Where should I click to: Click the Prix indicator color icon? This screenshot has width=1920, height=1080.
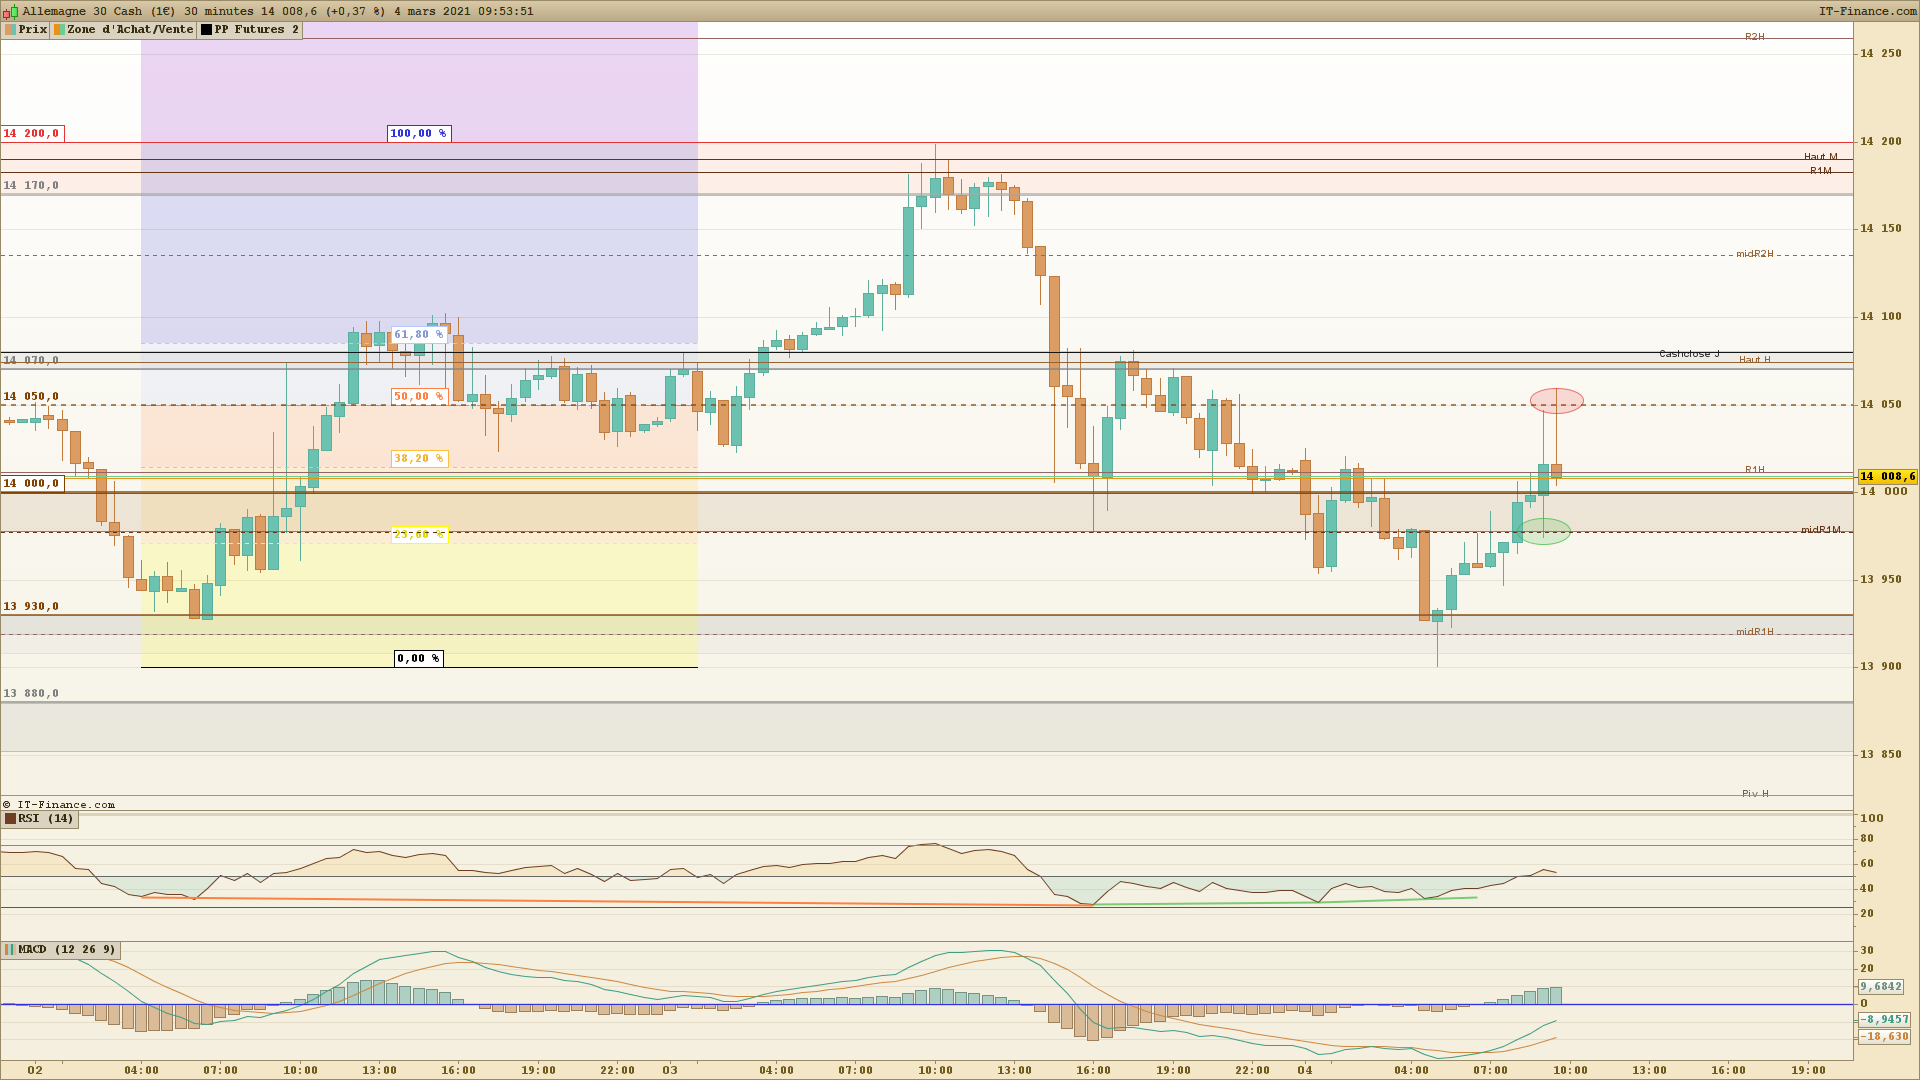pos(10,30)
